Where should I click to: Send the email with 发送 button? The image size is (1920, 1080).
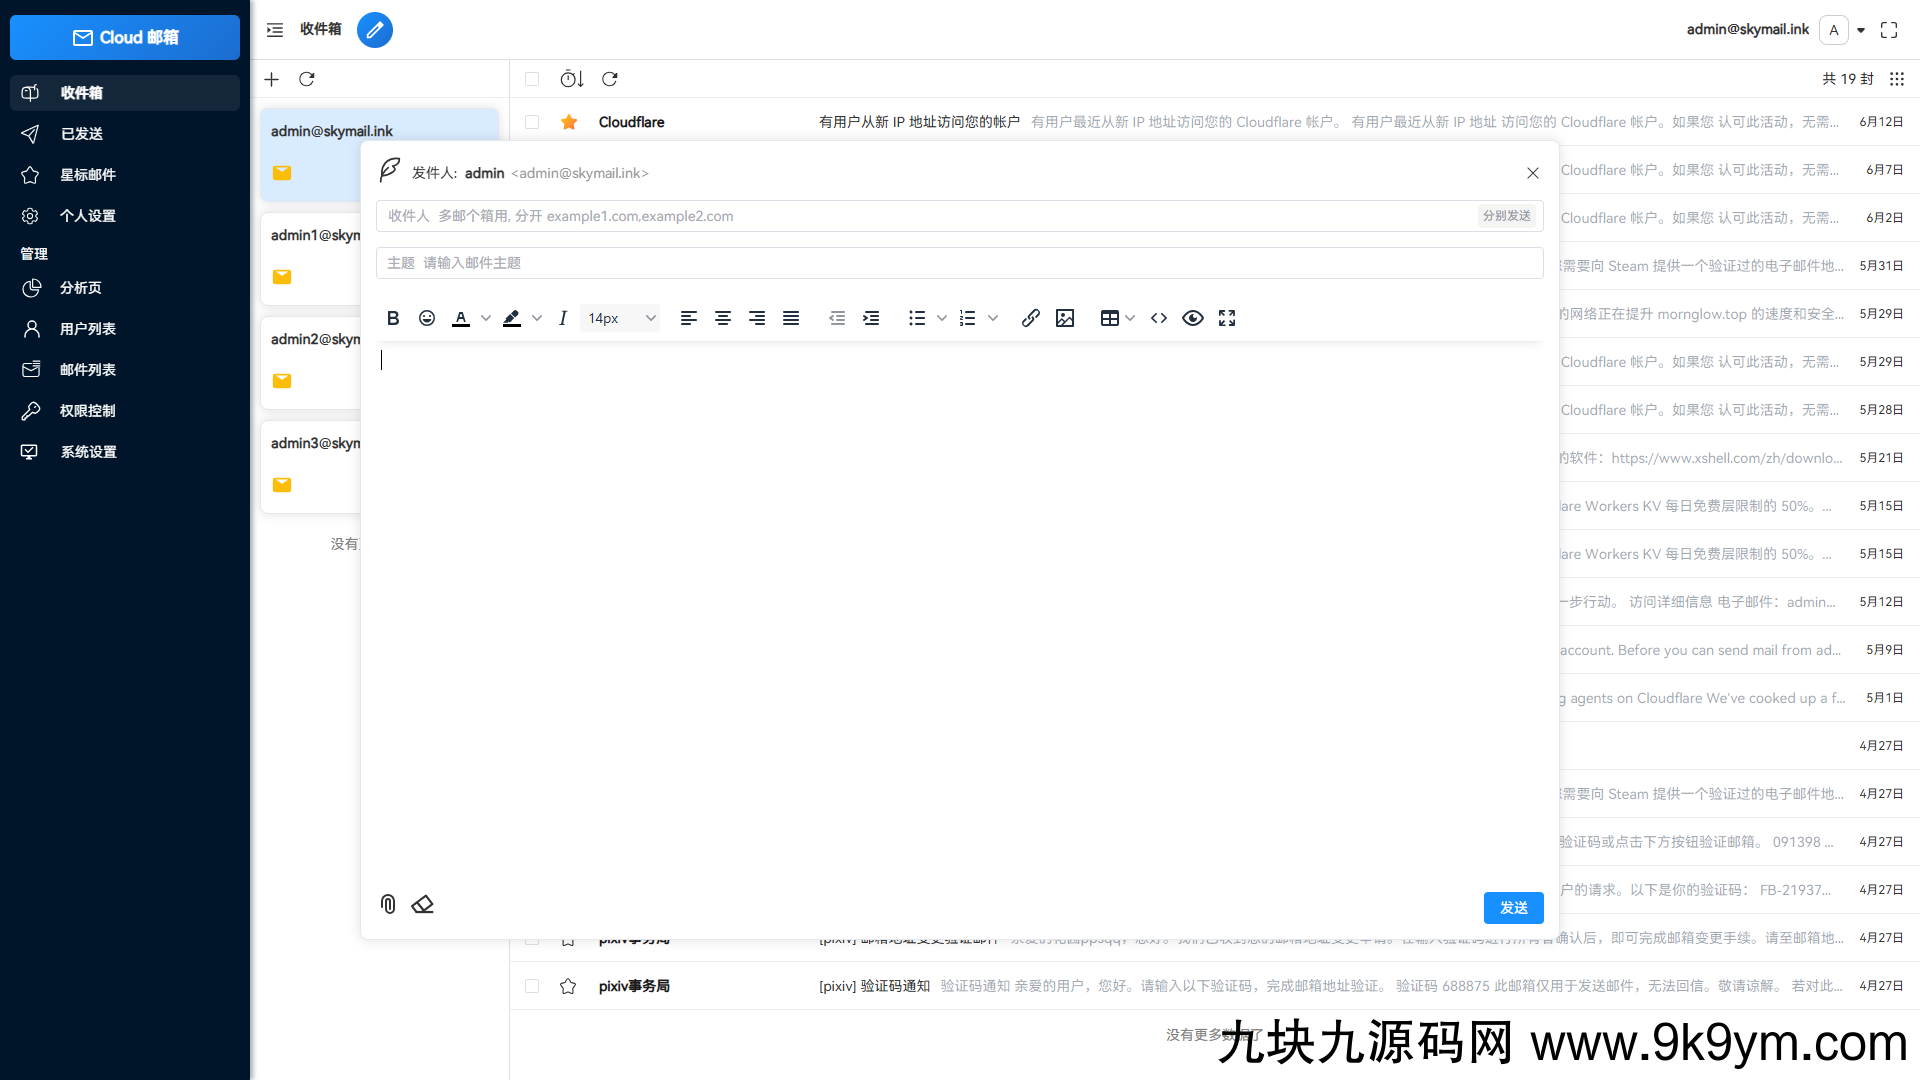pyautogui.click(x=1513, y=907)
